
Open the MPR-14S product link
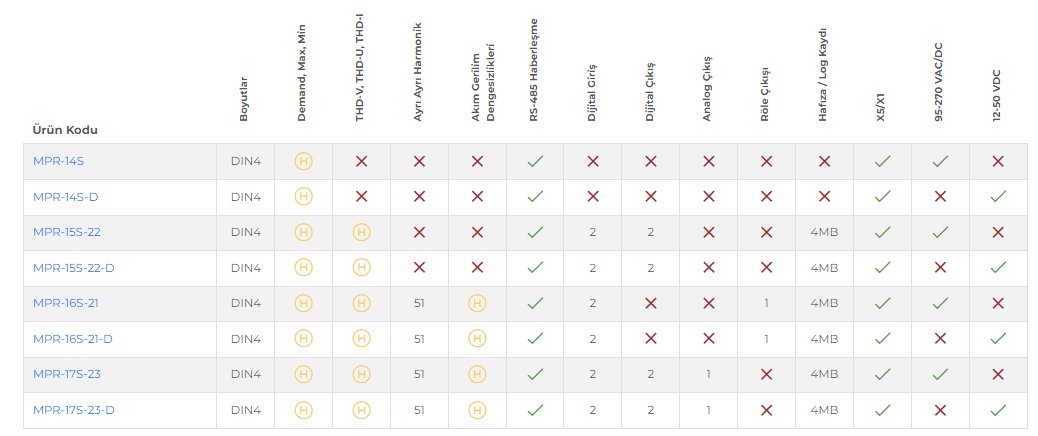58,161
